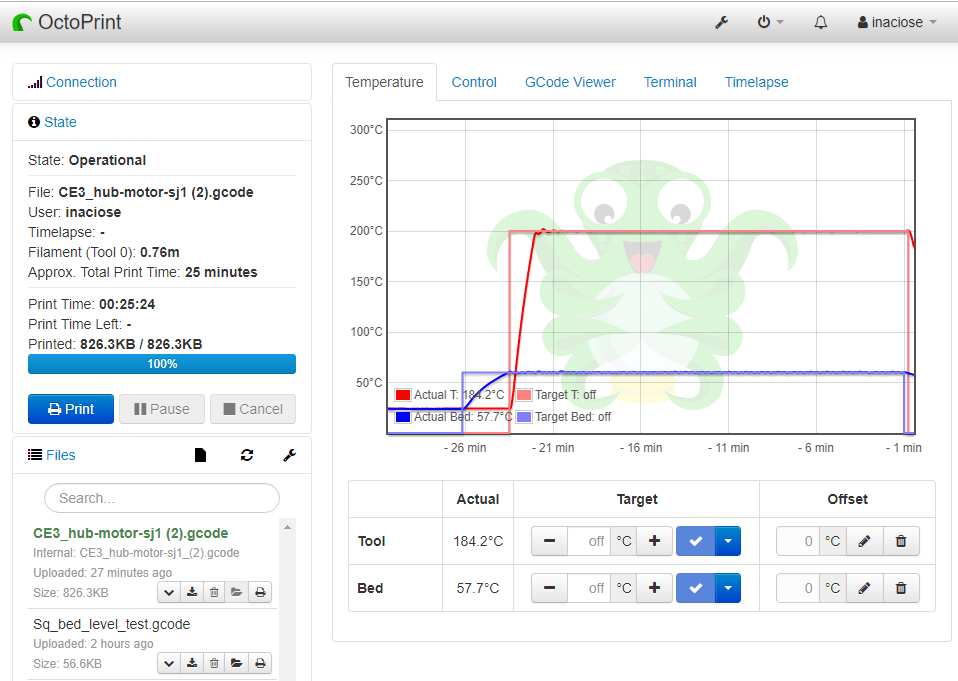This screenshot has height=681, width=958.
Task: Confirm the Bed target temperature with the checkmark
Action: (695, 588)
